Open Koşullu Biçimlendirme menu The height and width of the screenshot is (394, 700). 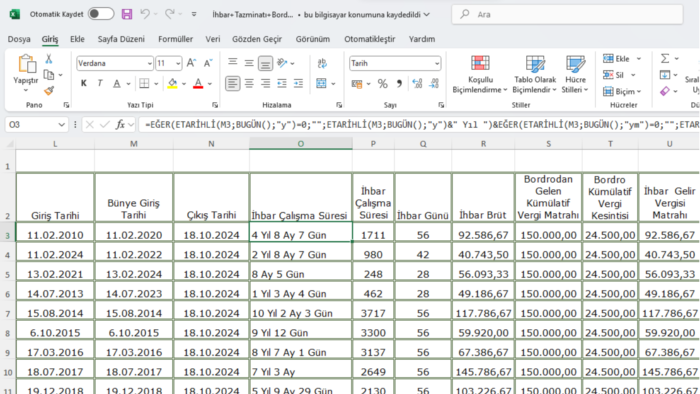pyautogui.click(x=480, y=74)
